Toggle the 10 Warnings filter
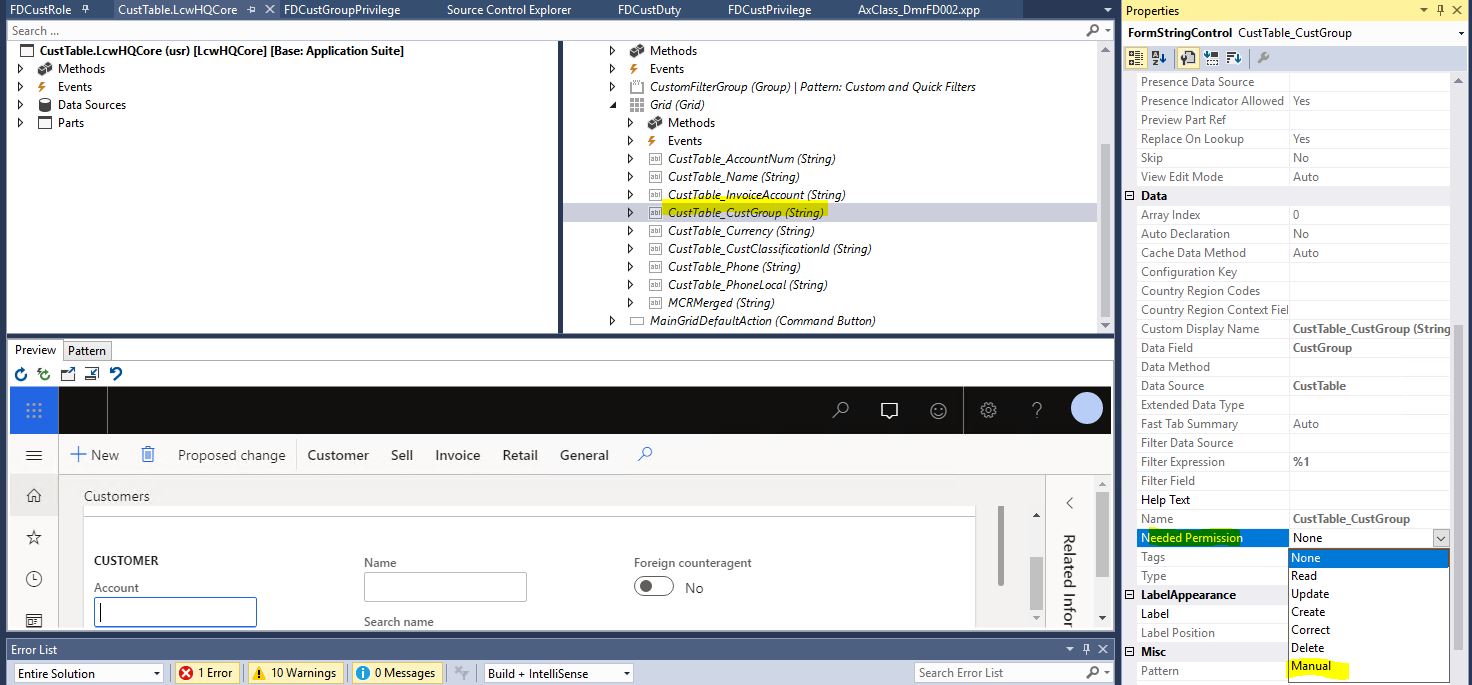The image size is (1472, 685). pos(294,673)
